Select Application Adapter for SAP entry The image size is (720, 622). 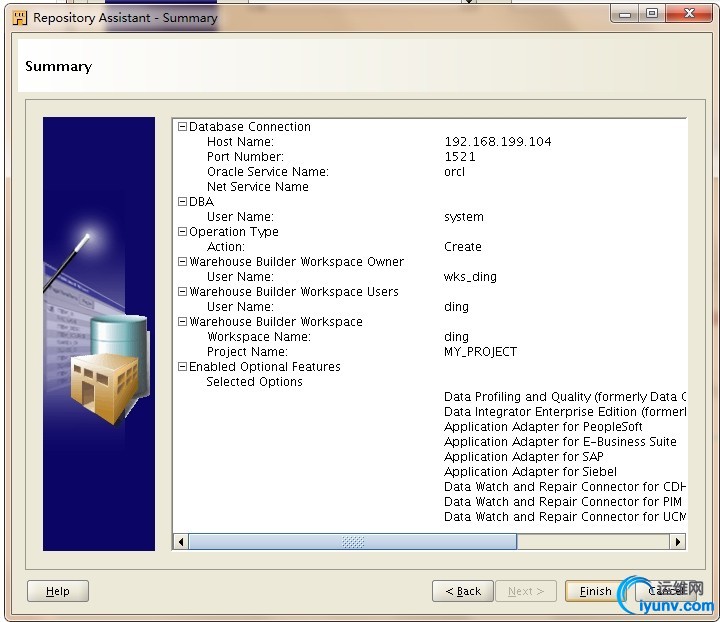[x=523, y=457]
